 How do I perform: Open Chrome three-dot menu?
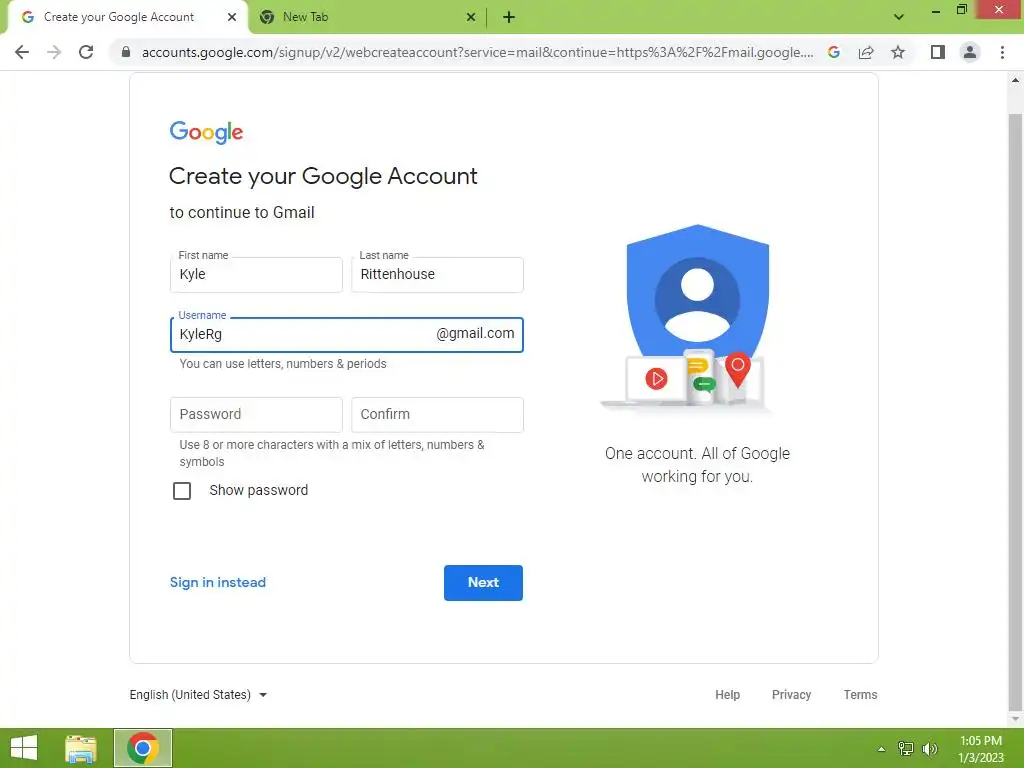[x=1002, y=52]
